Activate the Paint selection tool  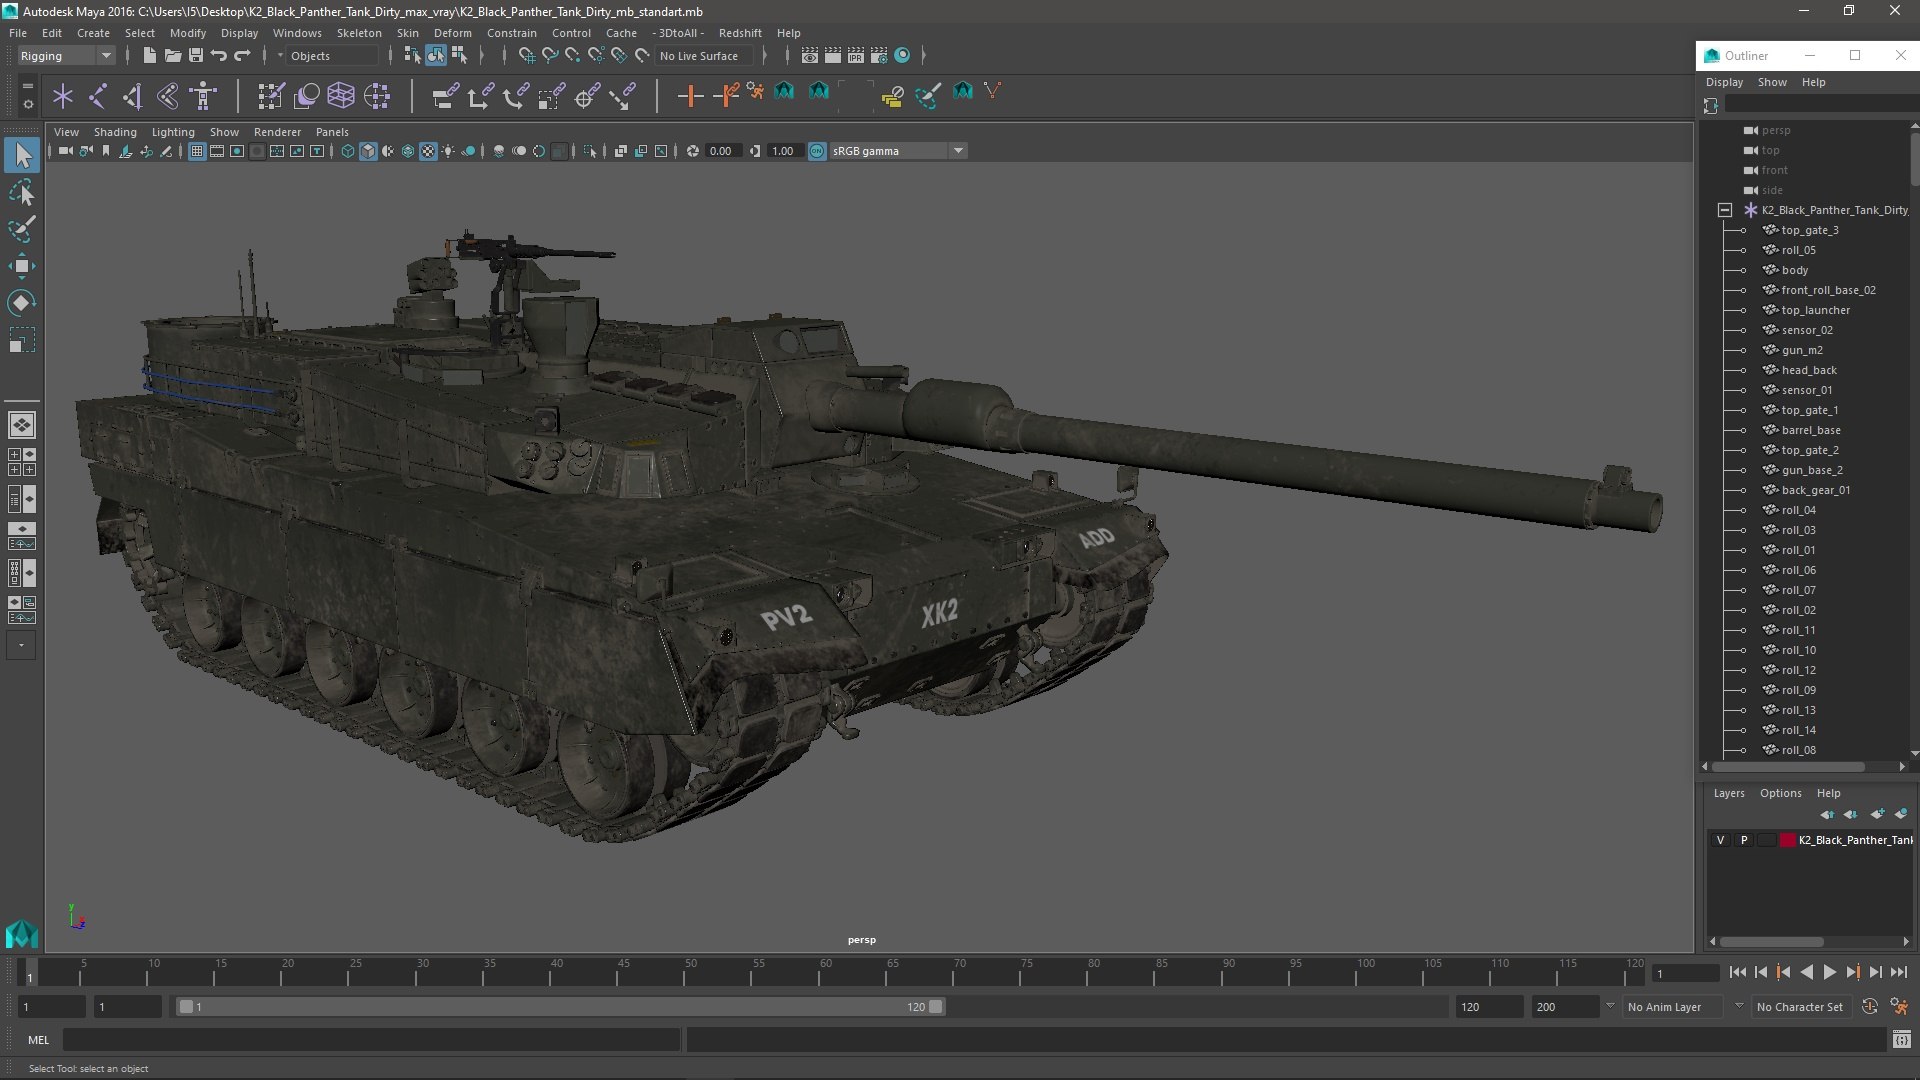[x=22, y=229]
